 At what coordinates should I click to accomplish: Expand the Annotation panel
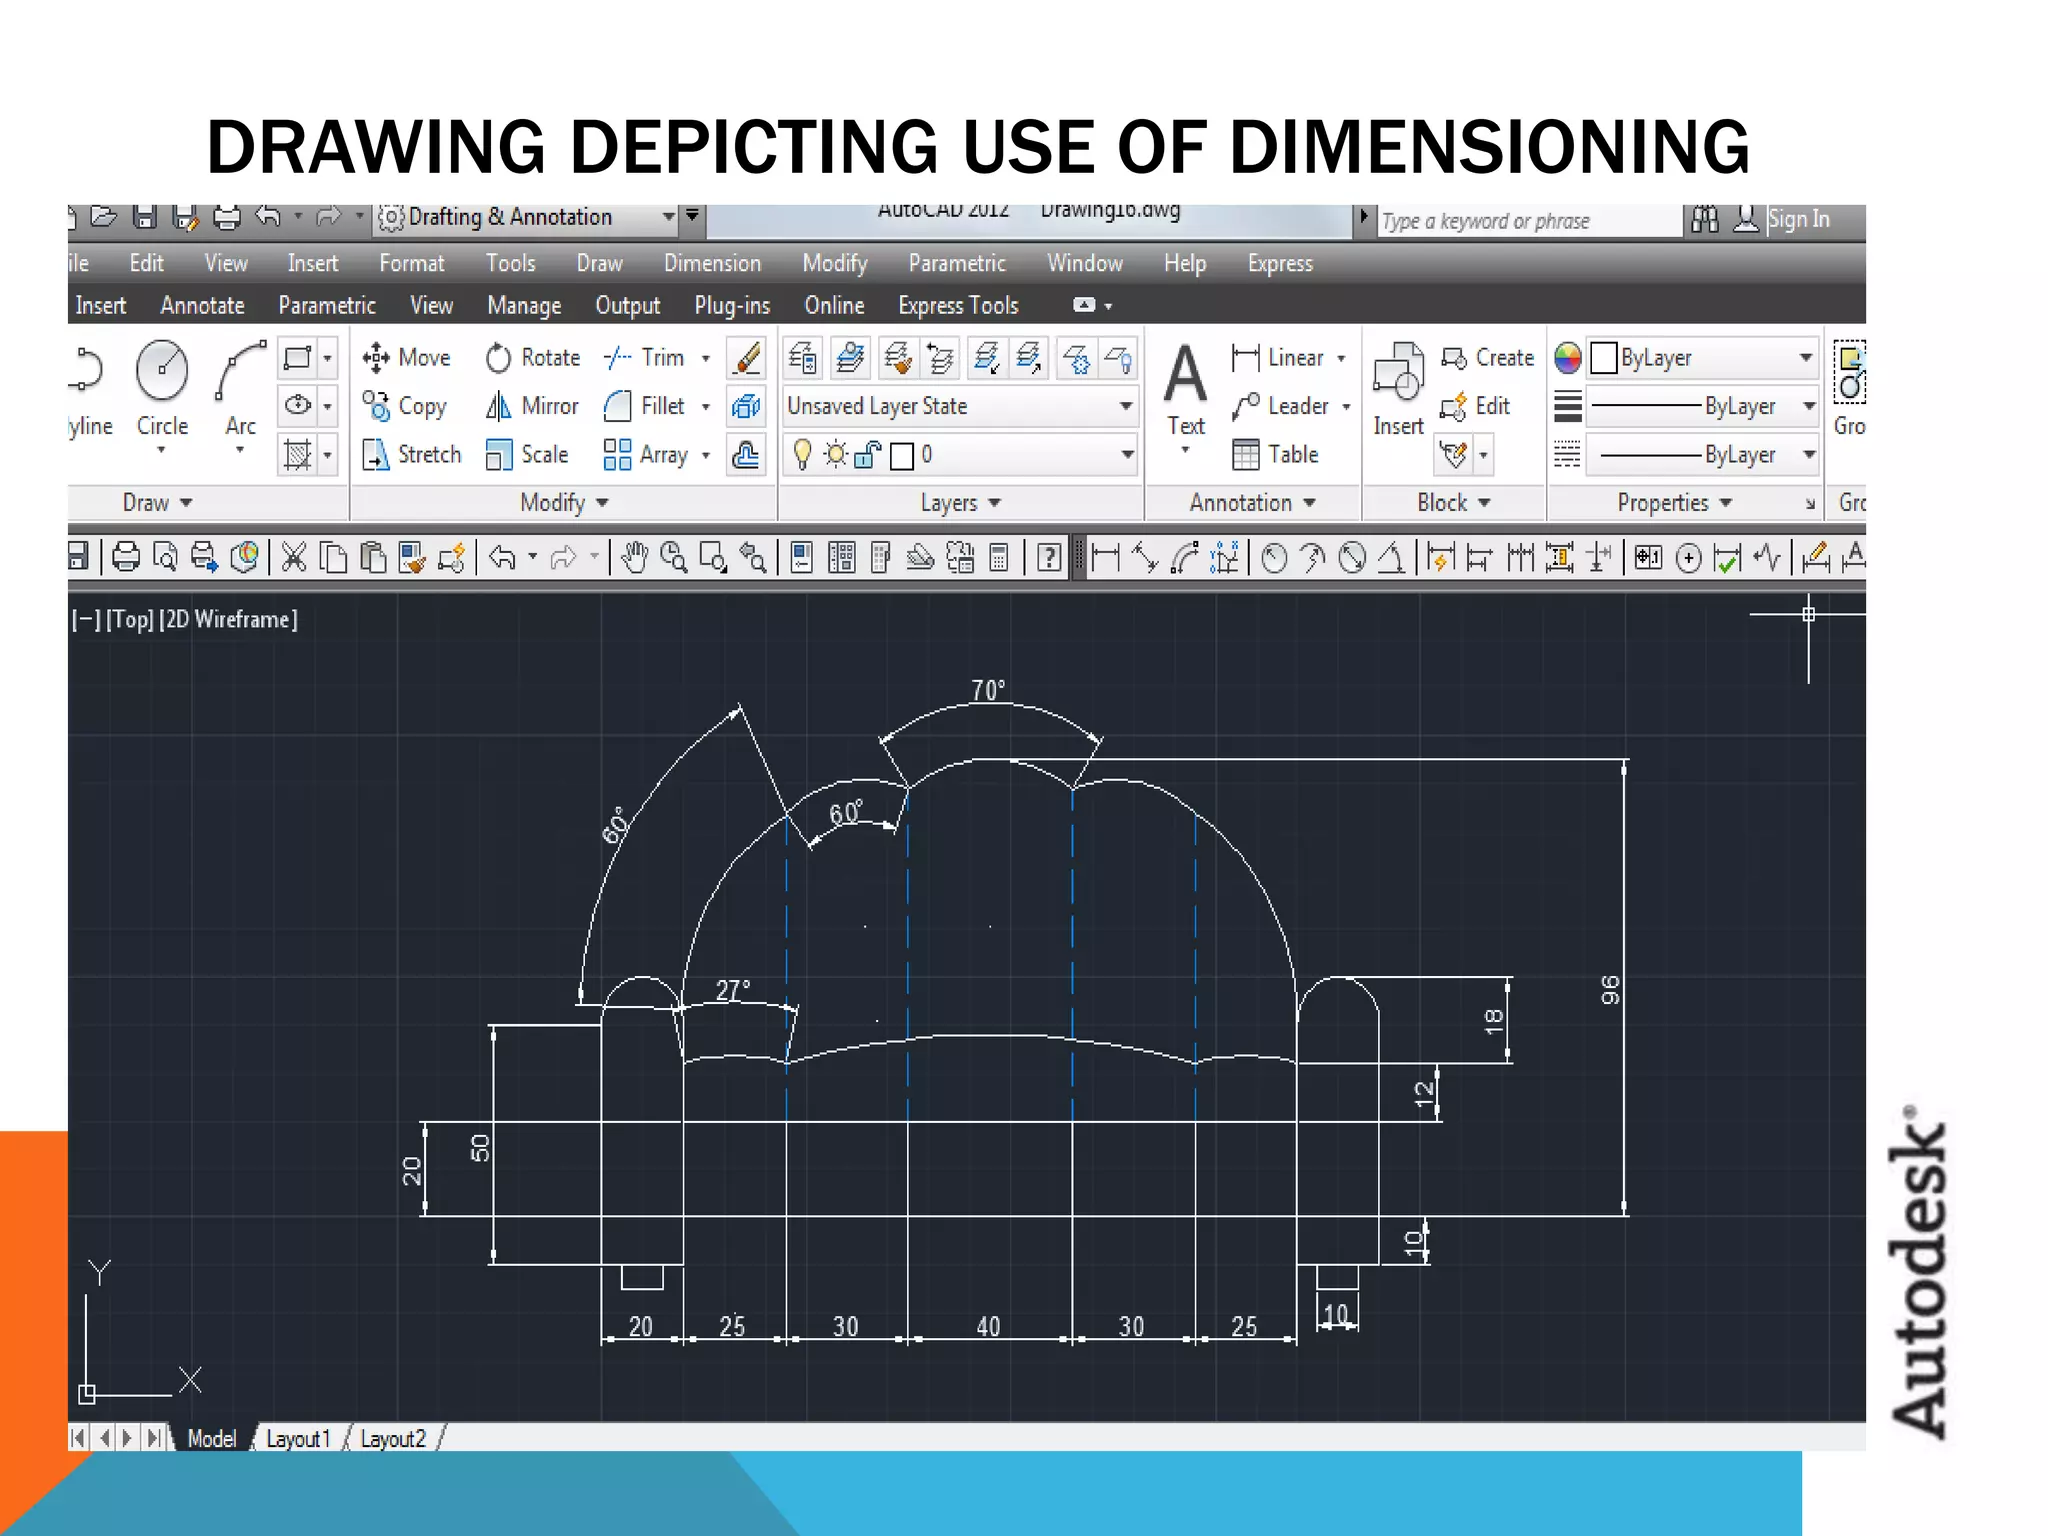[1252, 503]
